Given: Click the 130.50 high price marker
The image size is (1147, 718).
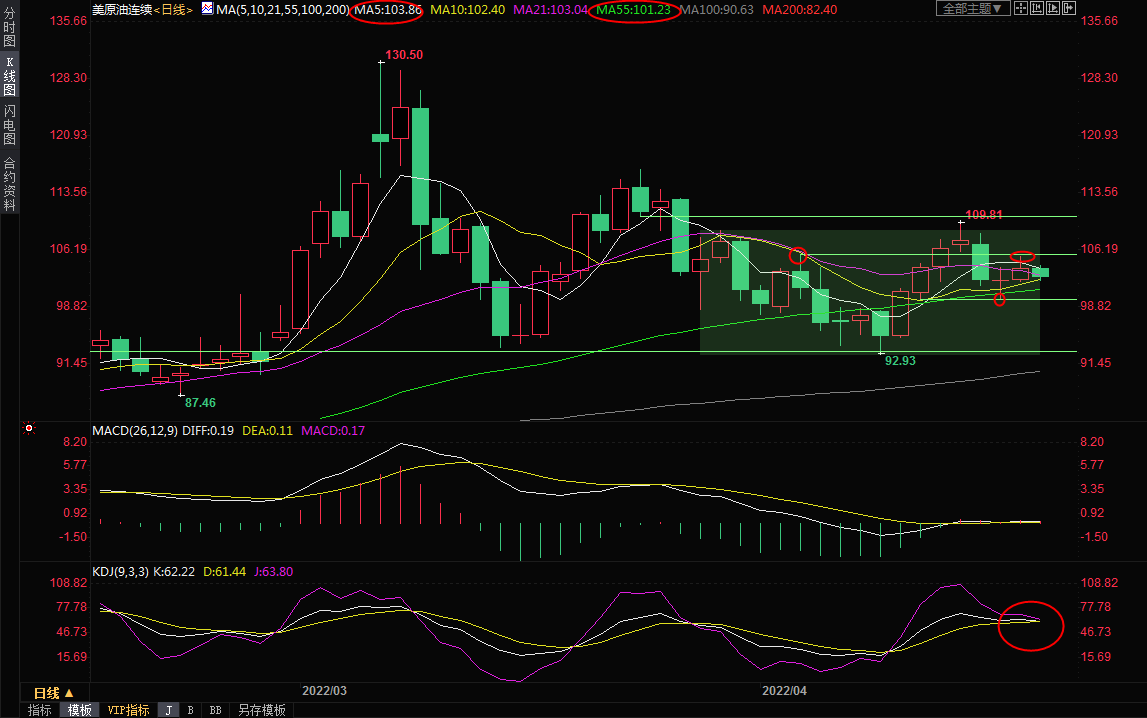Looking at the screenshot, I should point(404,55).
